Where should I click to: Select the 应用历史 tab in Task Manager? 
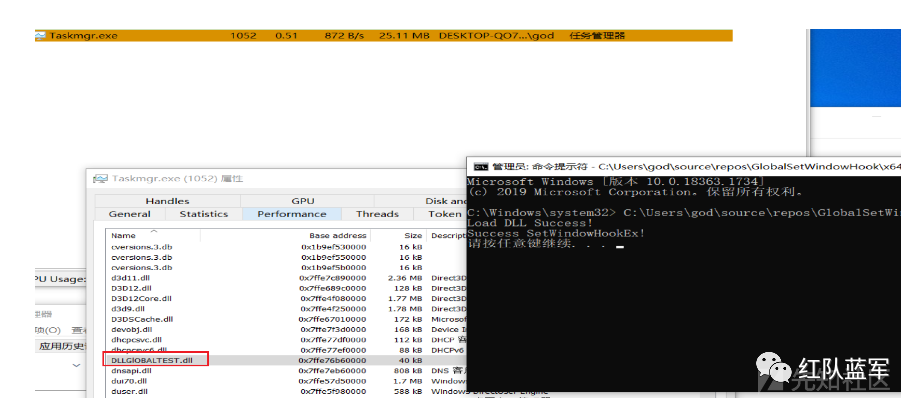coord(61,346)
